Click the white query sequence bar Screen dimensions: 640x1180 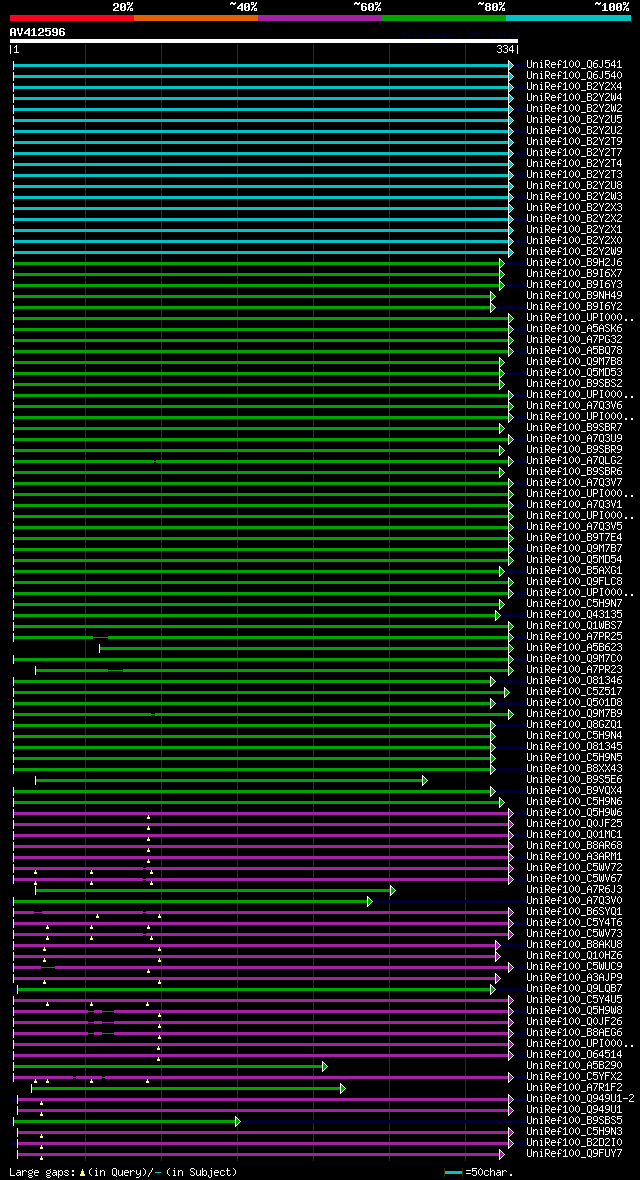(x=264, y=41)
